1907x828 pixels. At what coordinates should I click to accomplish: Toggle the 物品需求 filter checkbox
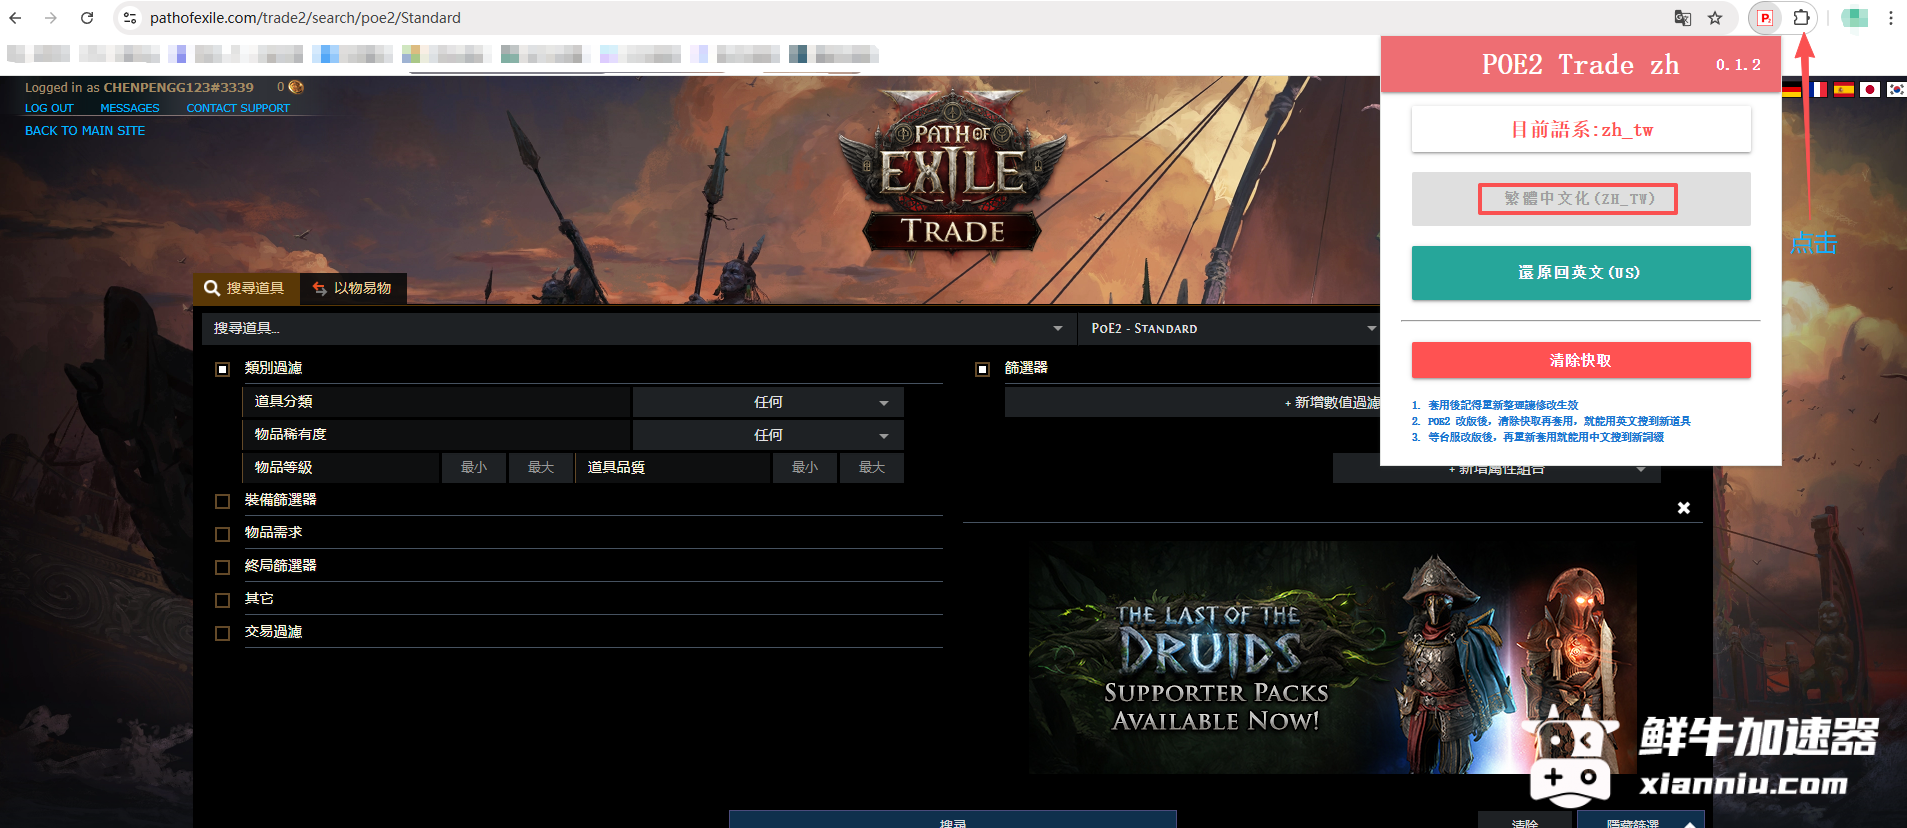tap(223, 534)
